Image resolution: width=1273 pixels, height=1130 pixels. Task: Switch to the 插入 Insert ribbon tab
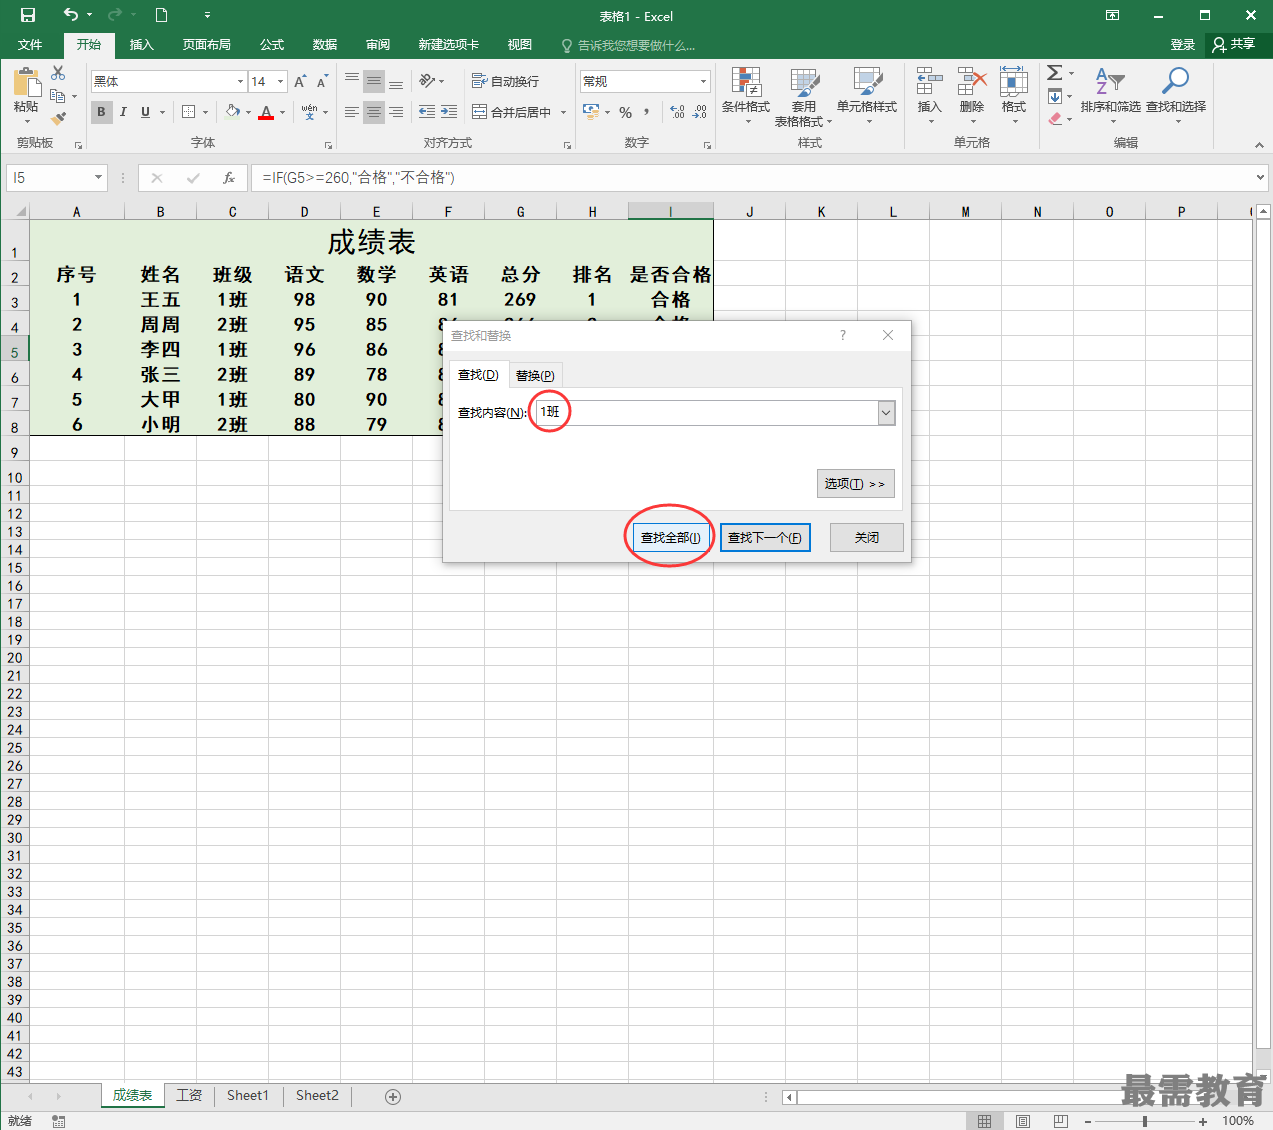(x=141, y=45)
